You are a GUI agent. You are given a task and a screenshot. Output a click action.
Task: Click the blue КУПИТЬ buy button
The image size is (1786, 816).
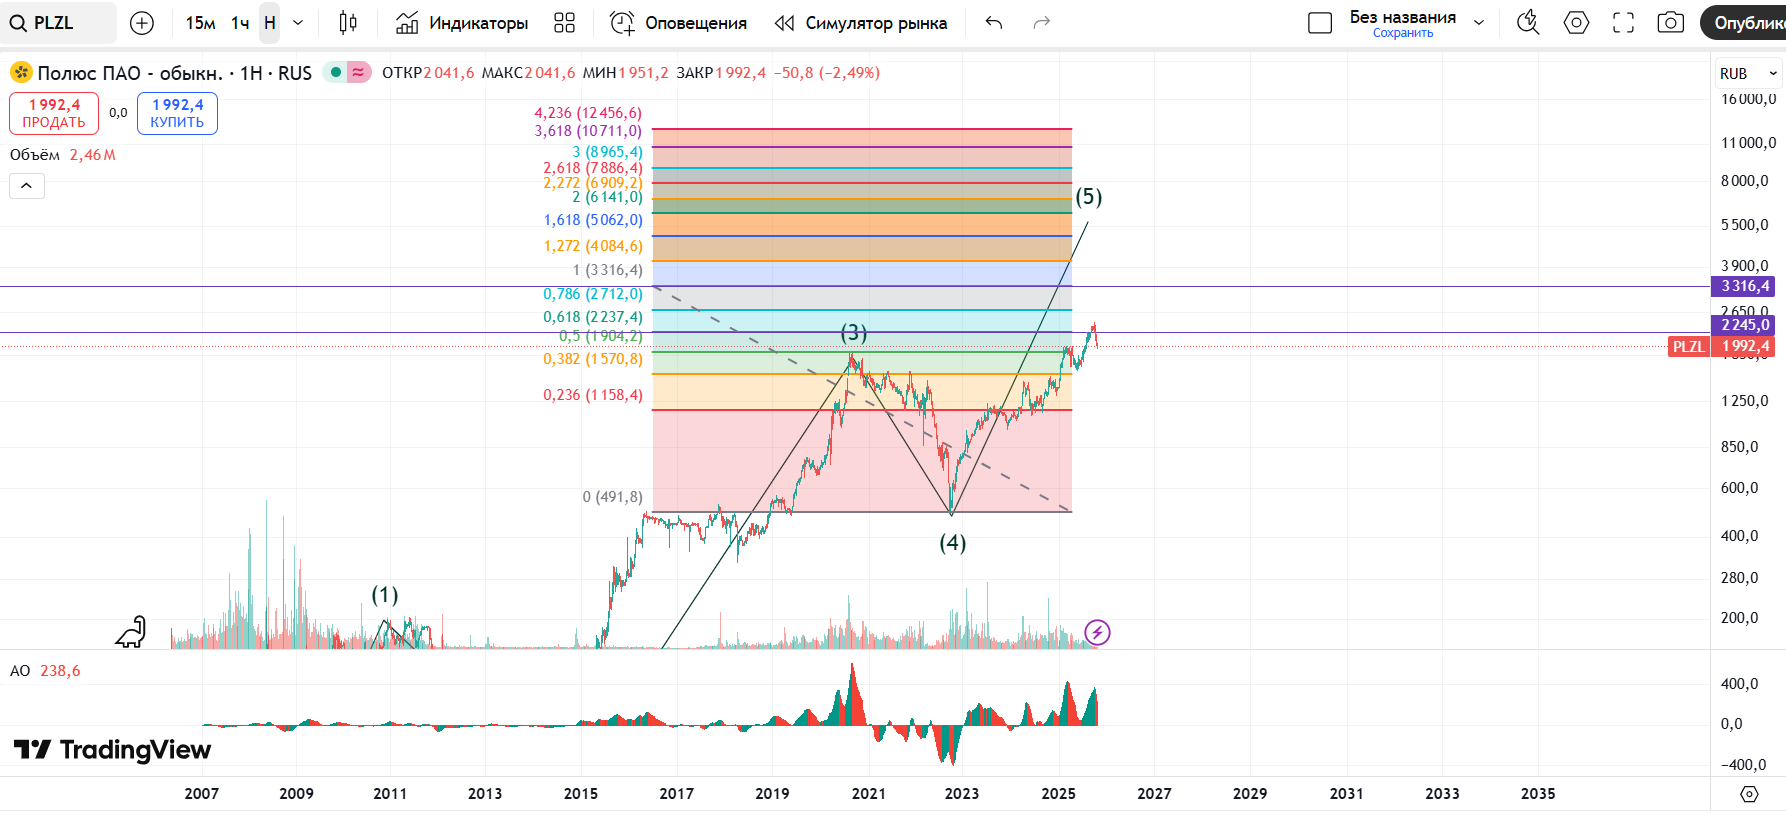[x=177, y=113]
